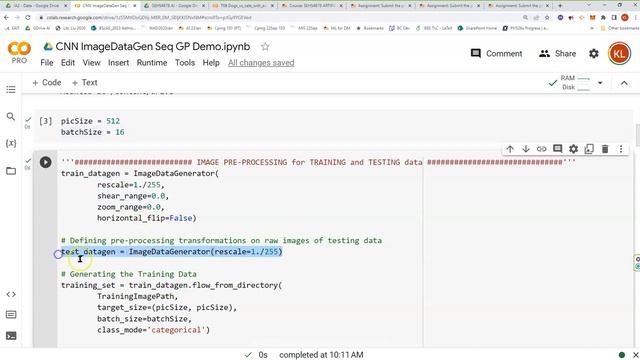Open the find and replace search panel

[x=11, y=117]
